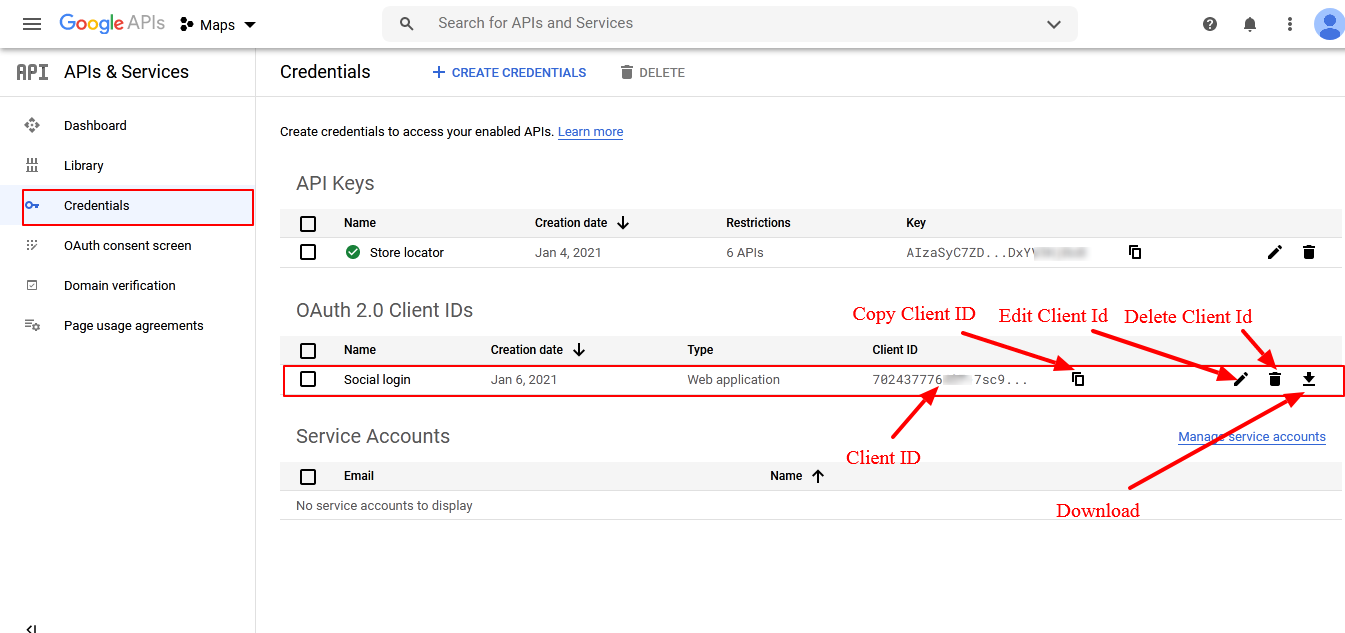Open Manage service accounts link
The height and width of the screenshot is (633, 1345).
(1252, 437)
